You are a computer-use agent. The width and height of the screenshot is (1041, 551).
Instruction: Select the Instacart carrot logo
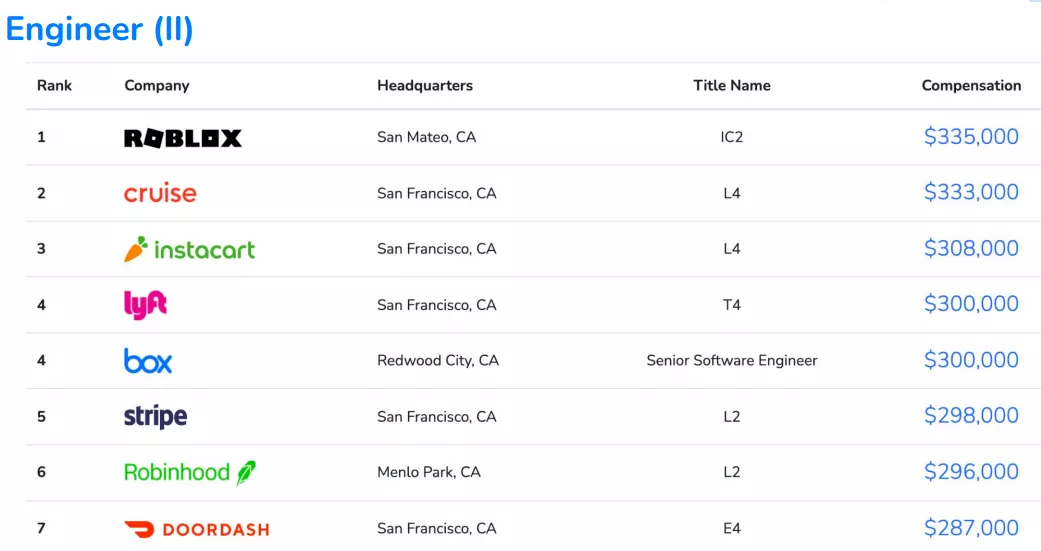click(189, 249)
